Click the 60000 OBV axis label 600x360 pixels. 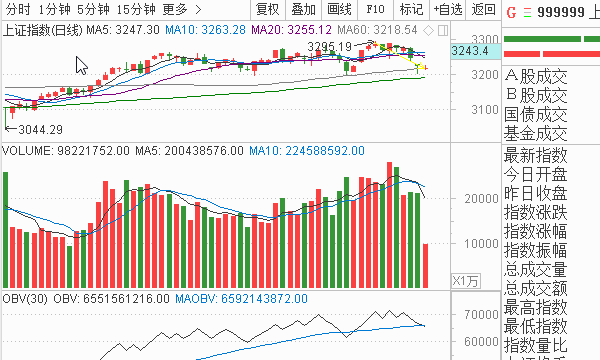(481, 342)
